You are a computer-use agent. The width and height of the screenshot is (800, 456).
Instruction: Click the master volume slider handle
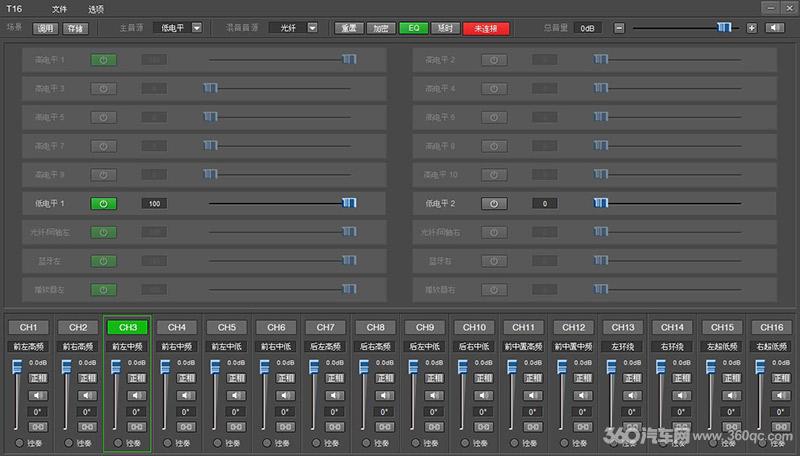(724, 27)
